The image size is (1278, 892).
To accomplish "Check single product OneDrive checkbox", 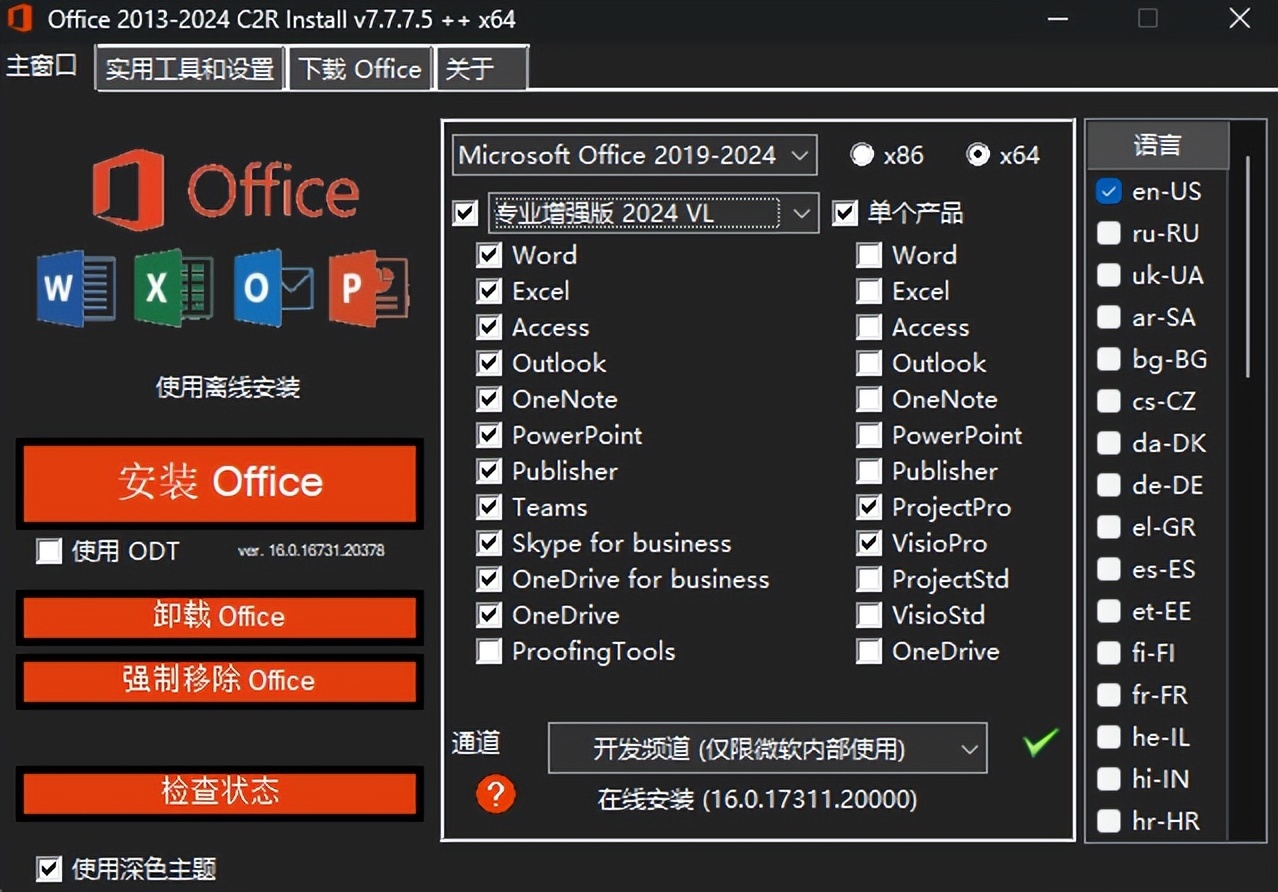I will (869, 651).
